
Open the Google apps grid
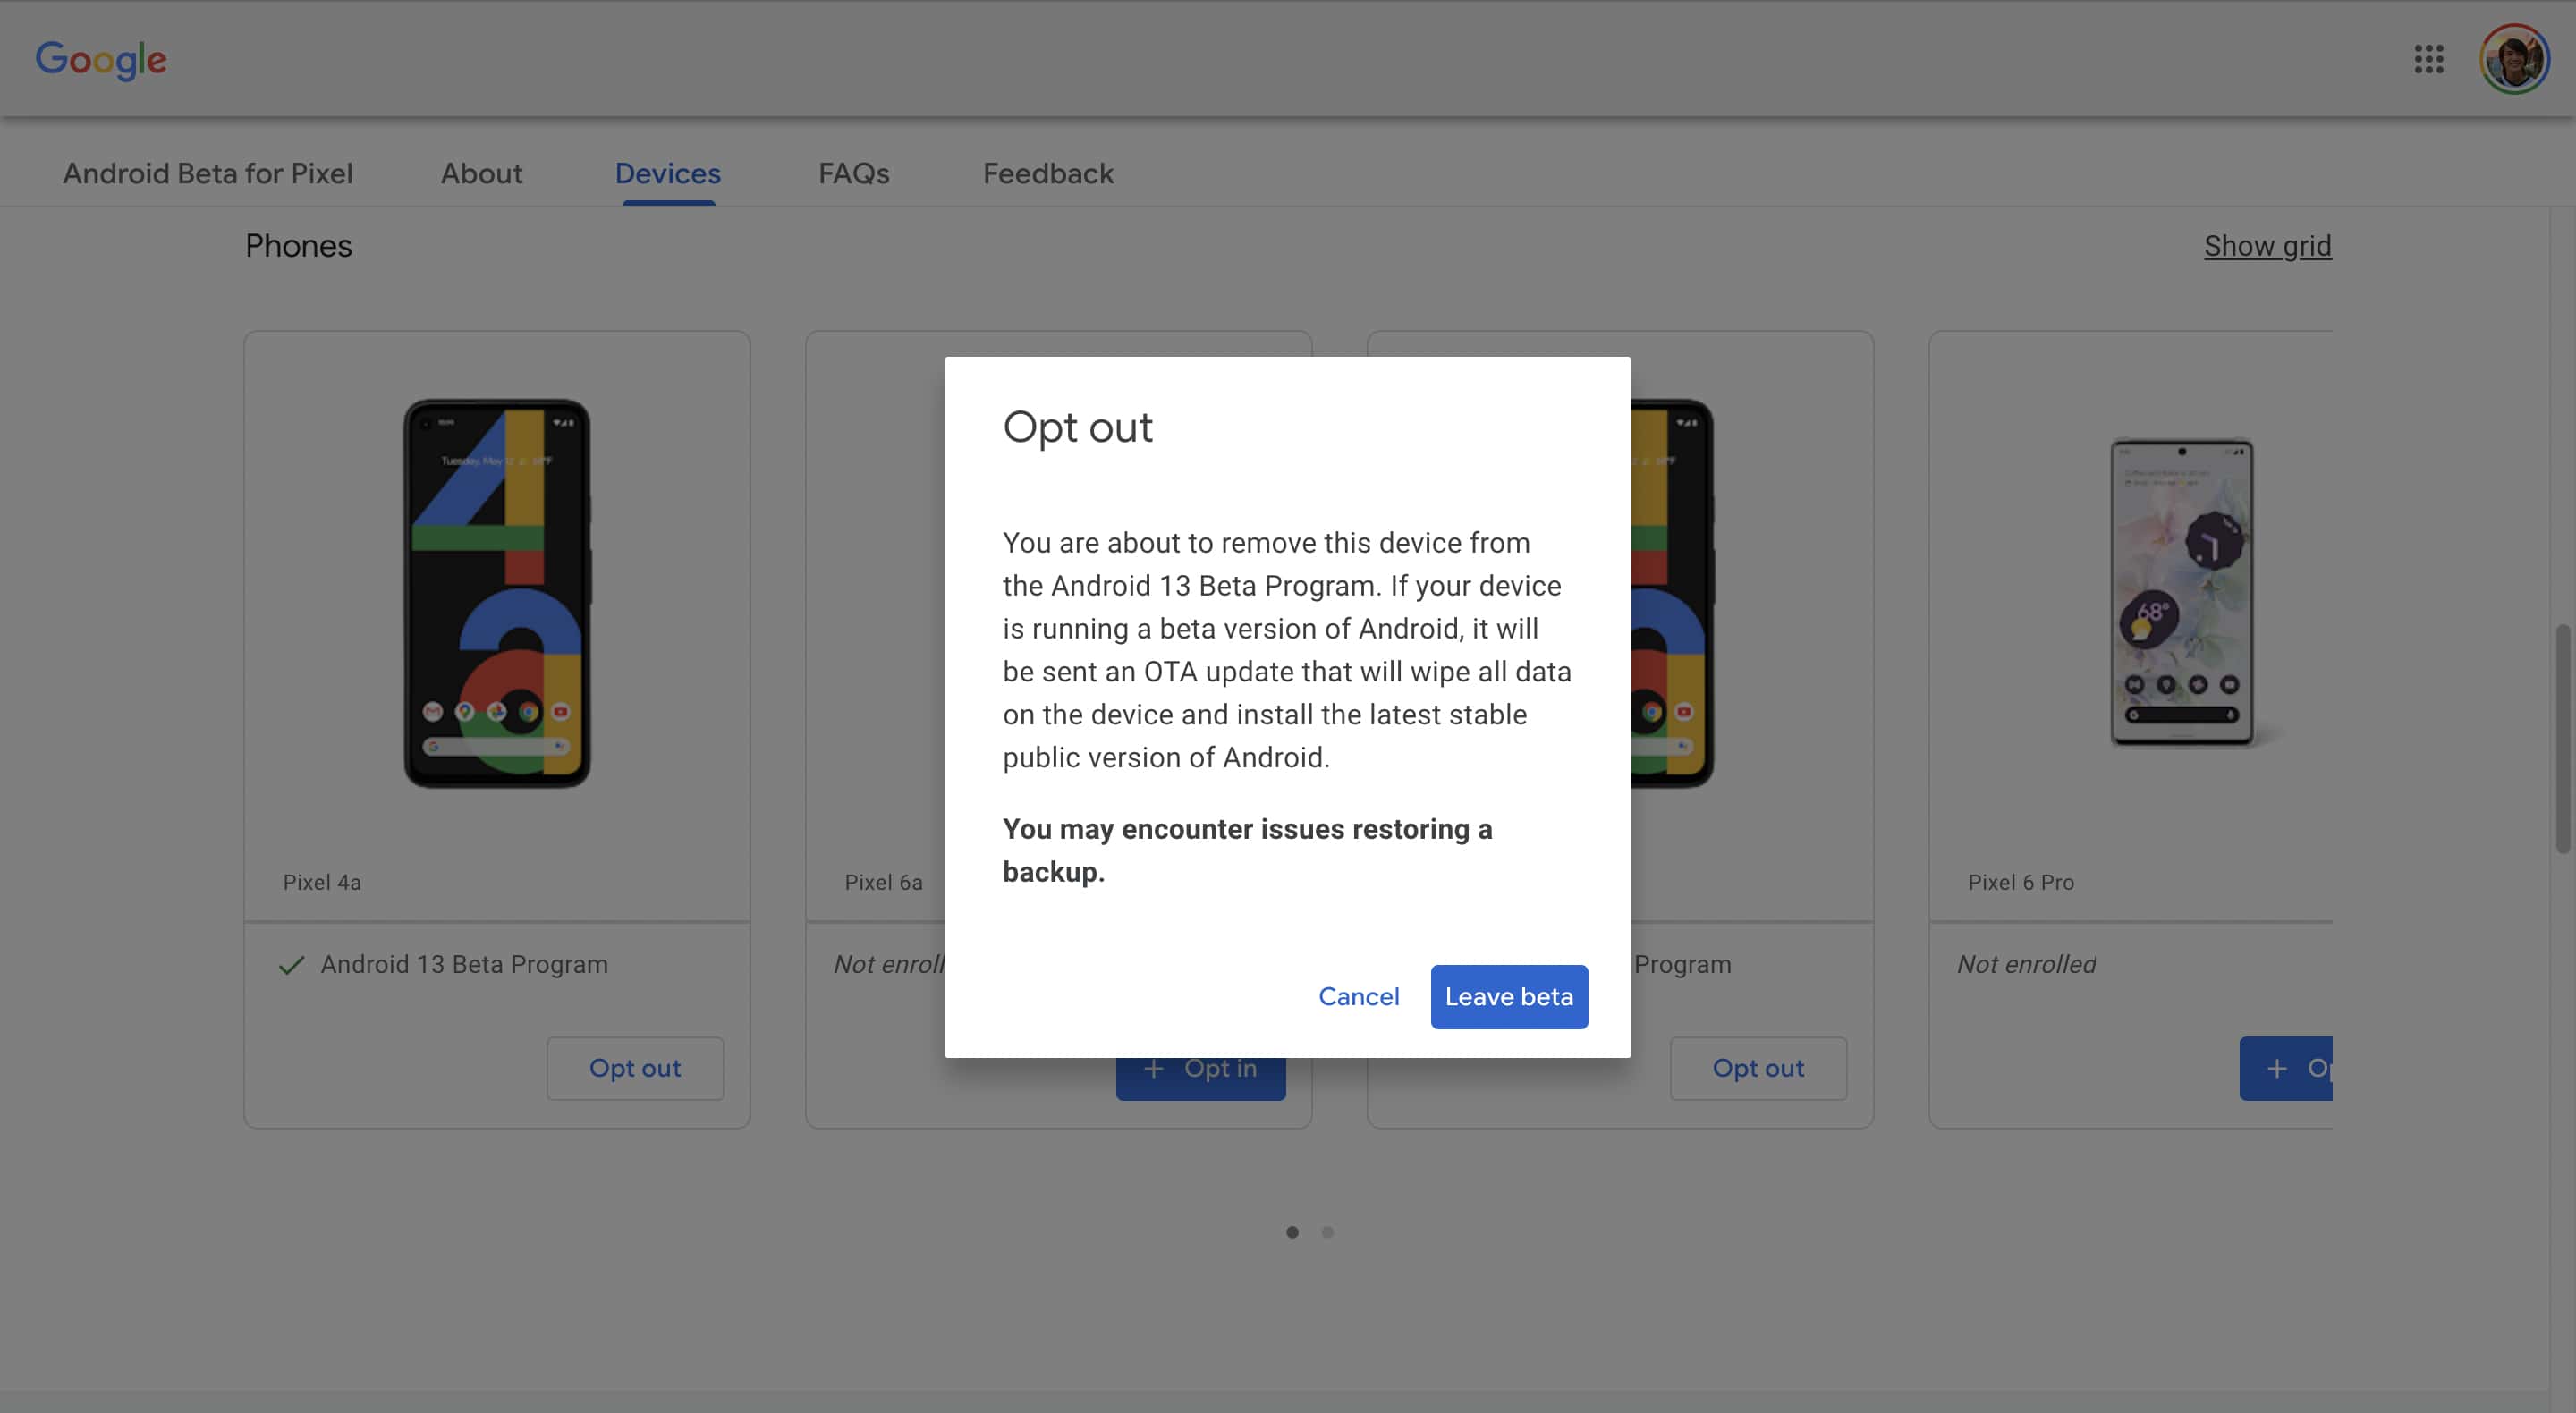tap(2428, 59)
